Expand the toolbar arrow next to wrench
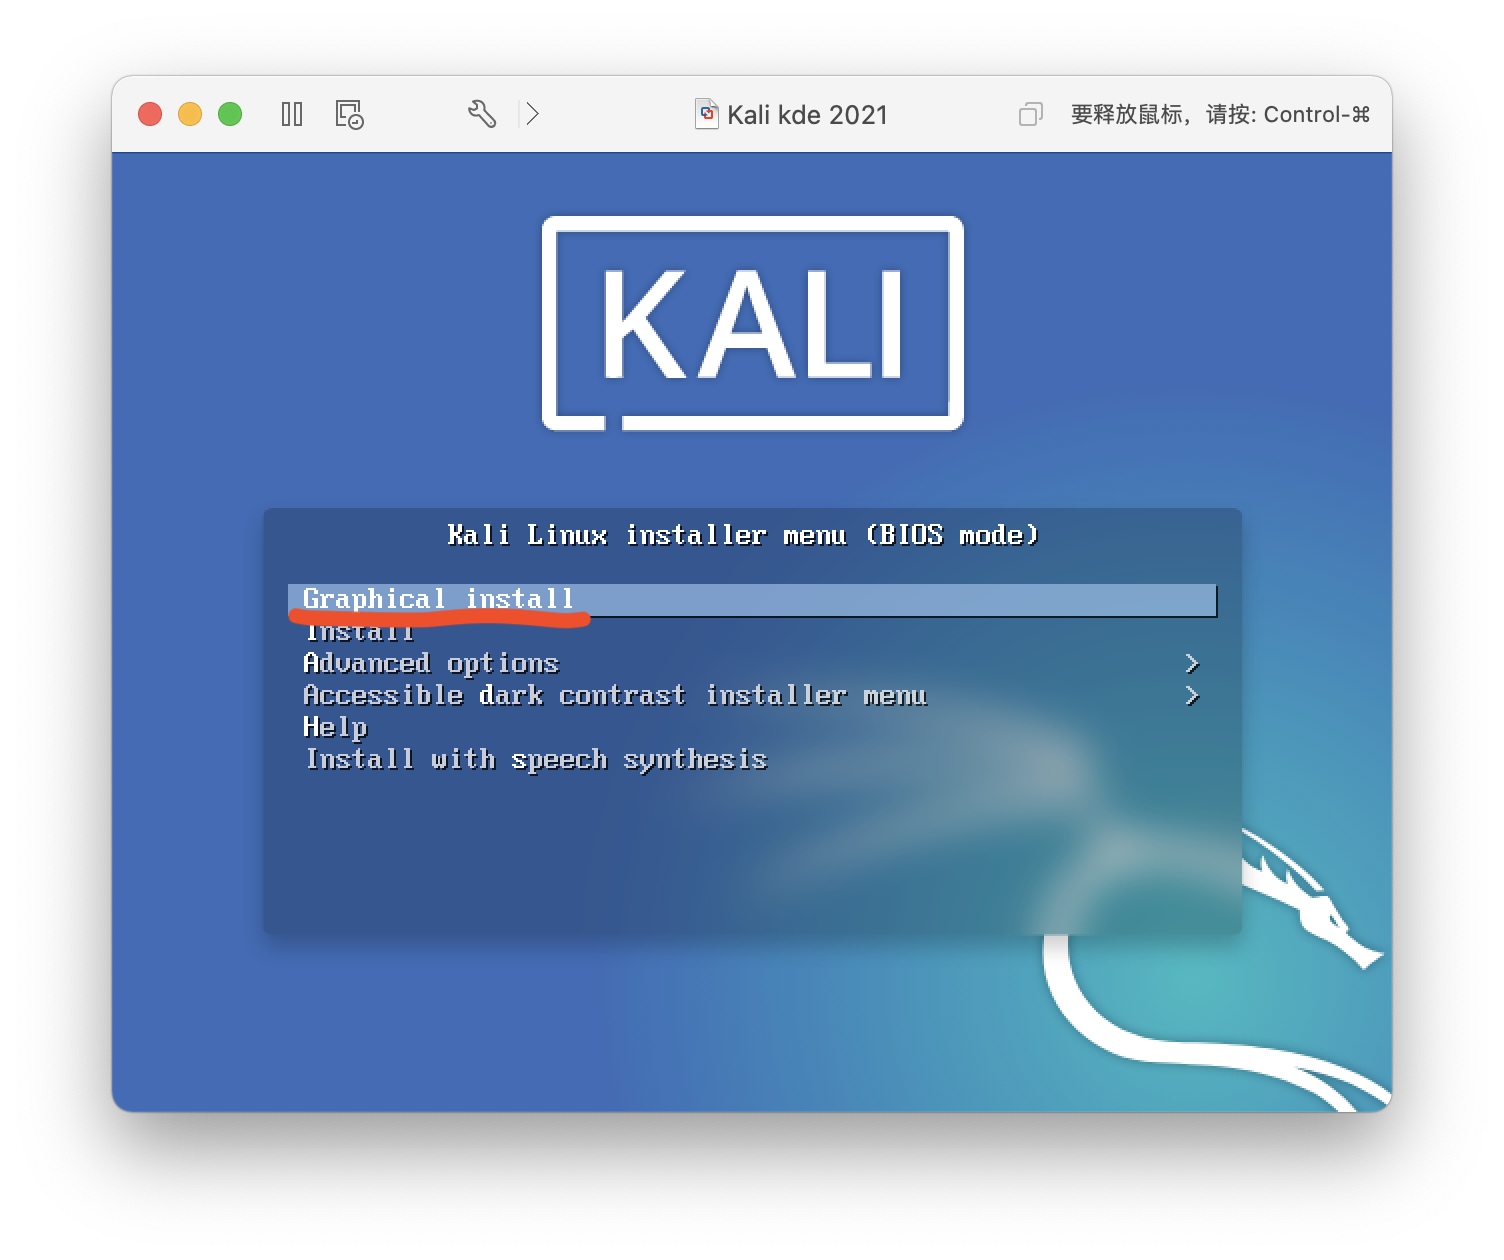The width and height of the screenshot is (1504, 1260). 532,114
